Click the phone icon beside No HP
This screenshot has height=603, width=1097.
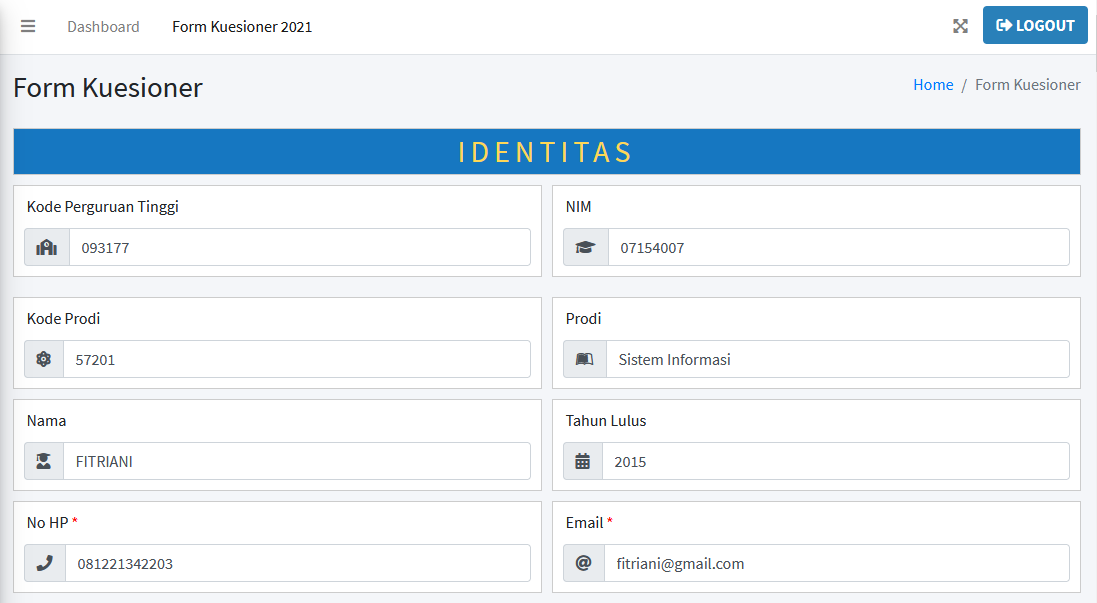pos(45,564)
